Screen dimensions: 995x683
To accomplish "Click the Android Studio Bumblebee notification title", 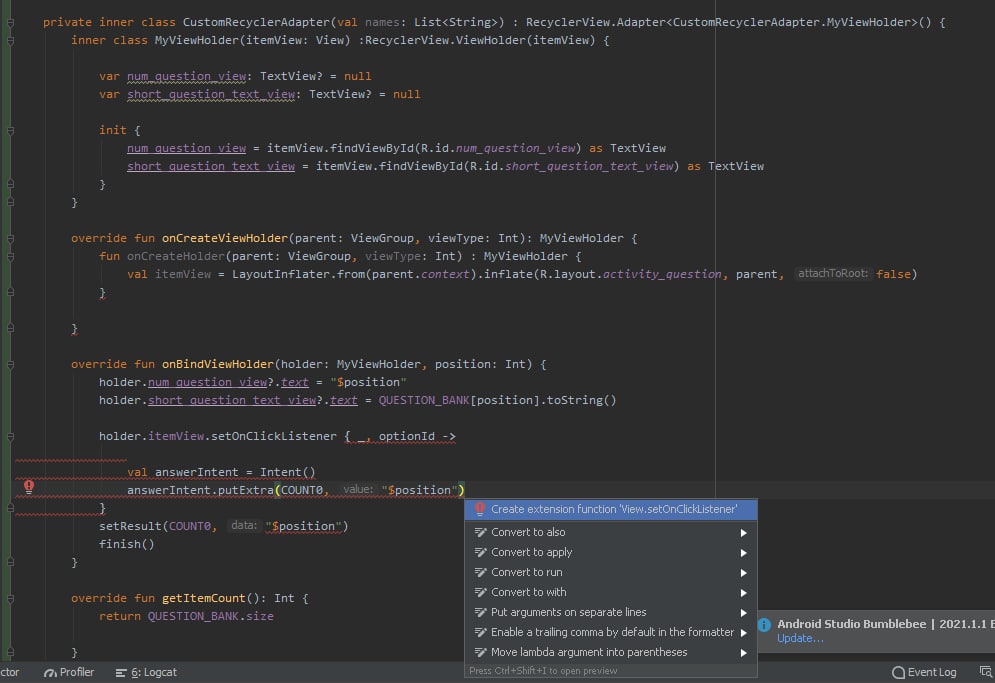I will 886,624.
